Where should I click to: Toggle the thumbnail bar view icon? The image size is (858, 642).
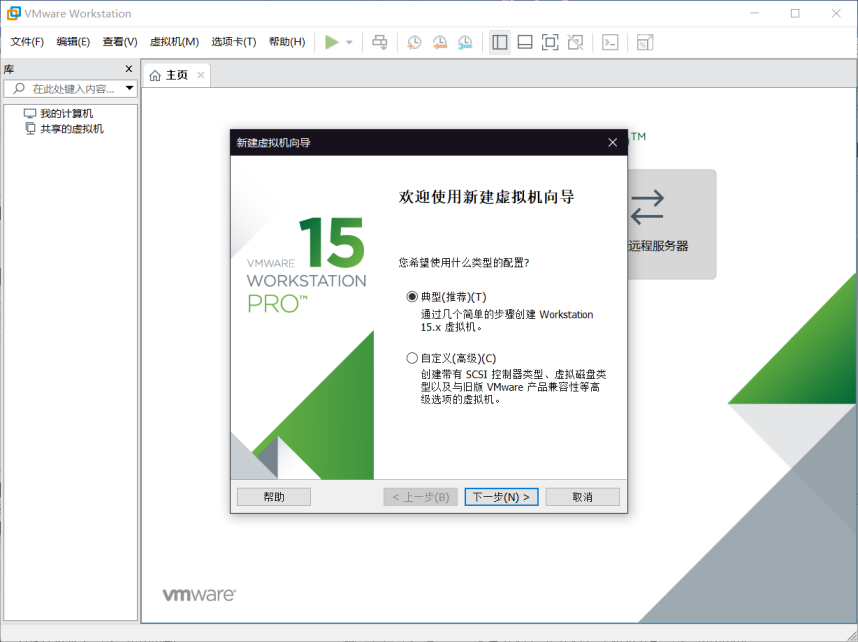point(525,42)
